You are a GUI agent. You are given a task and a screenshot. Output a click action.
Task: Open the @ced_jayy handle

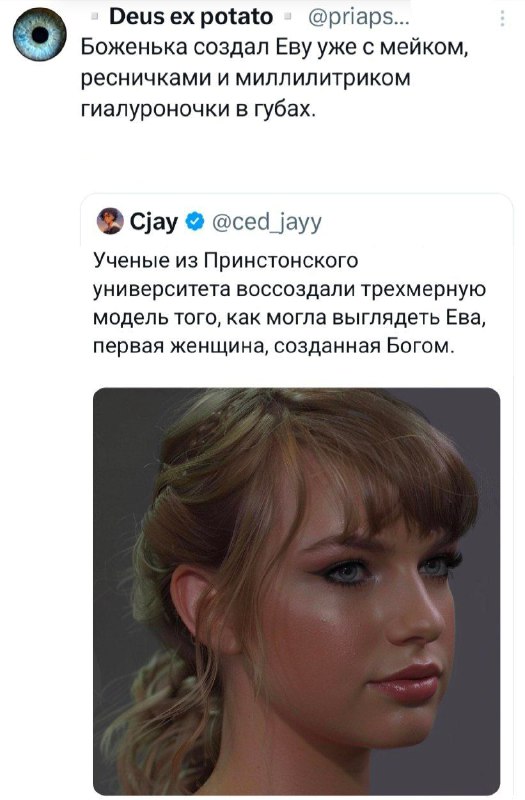tap(266, 222)
